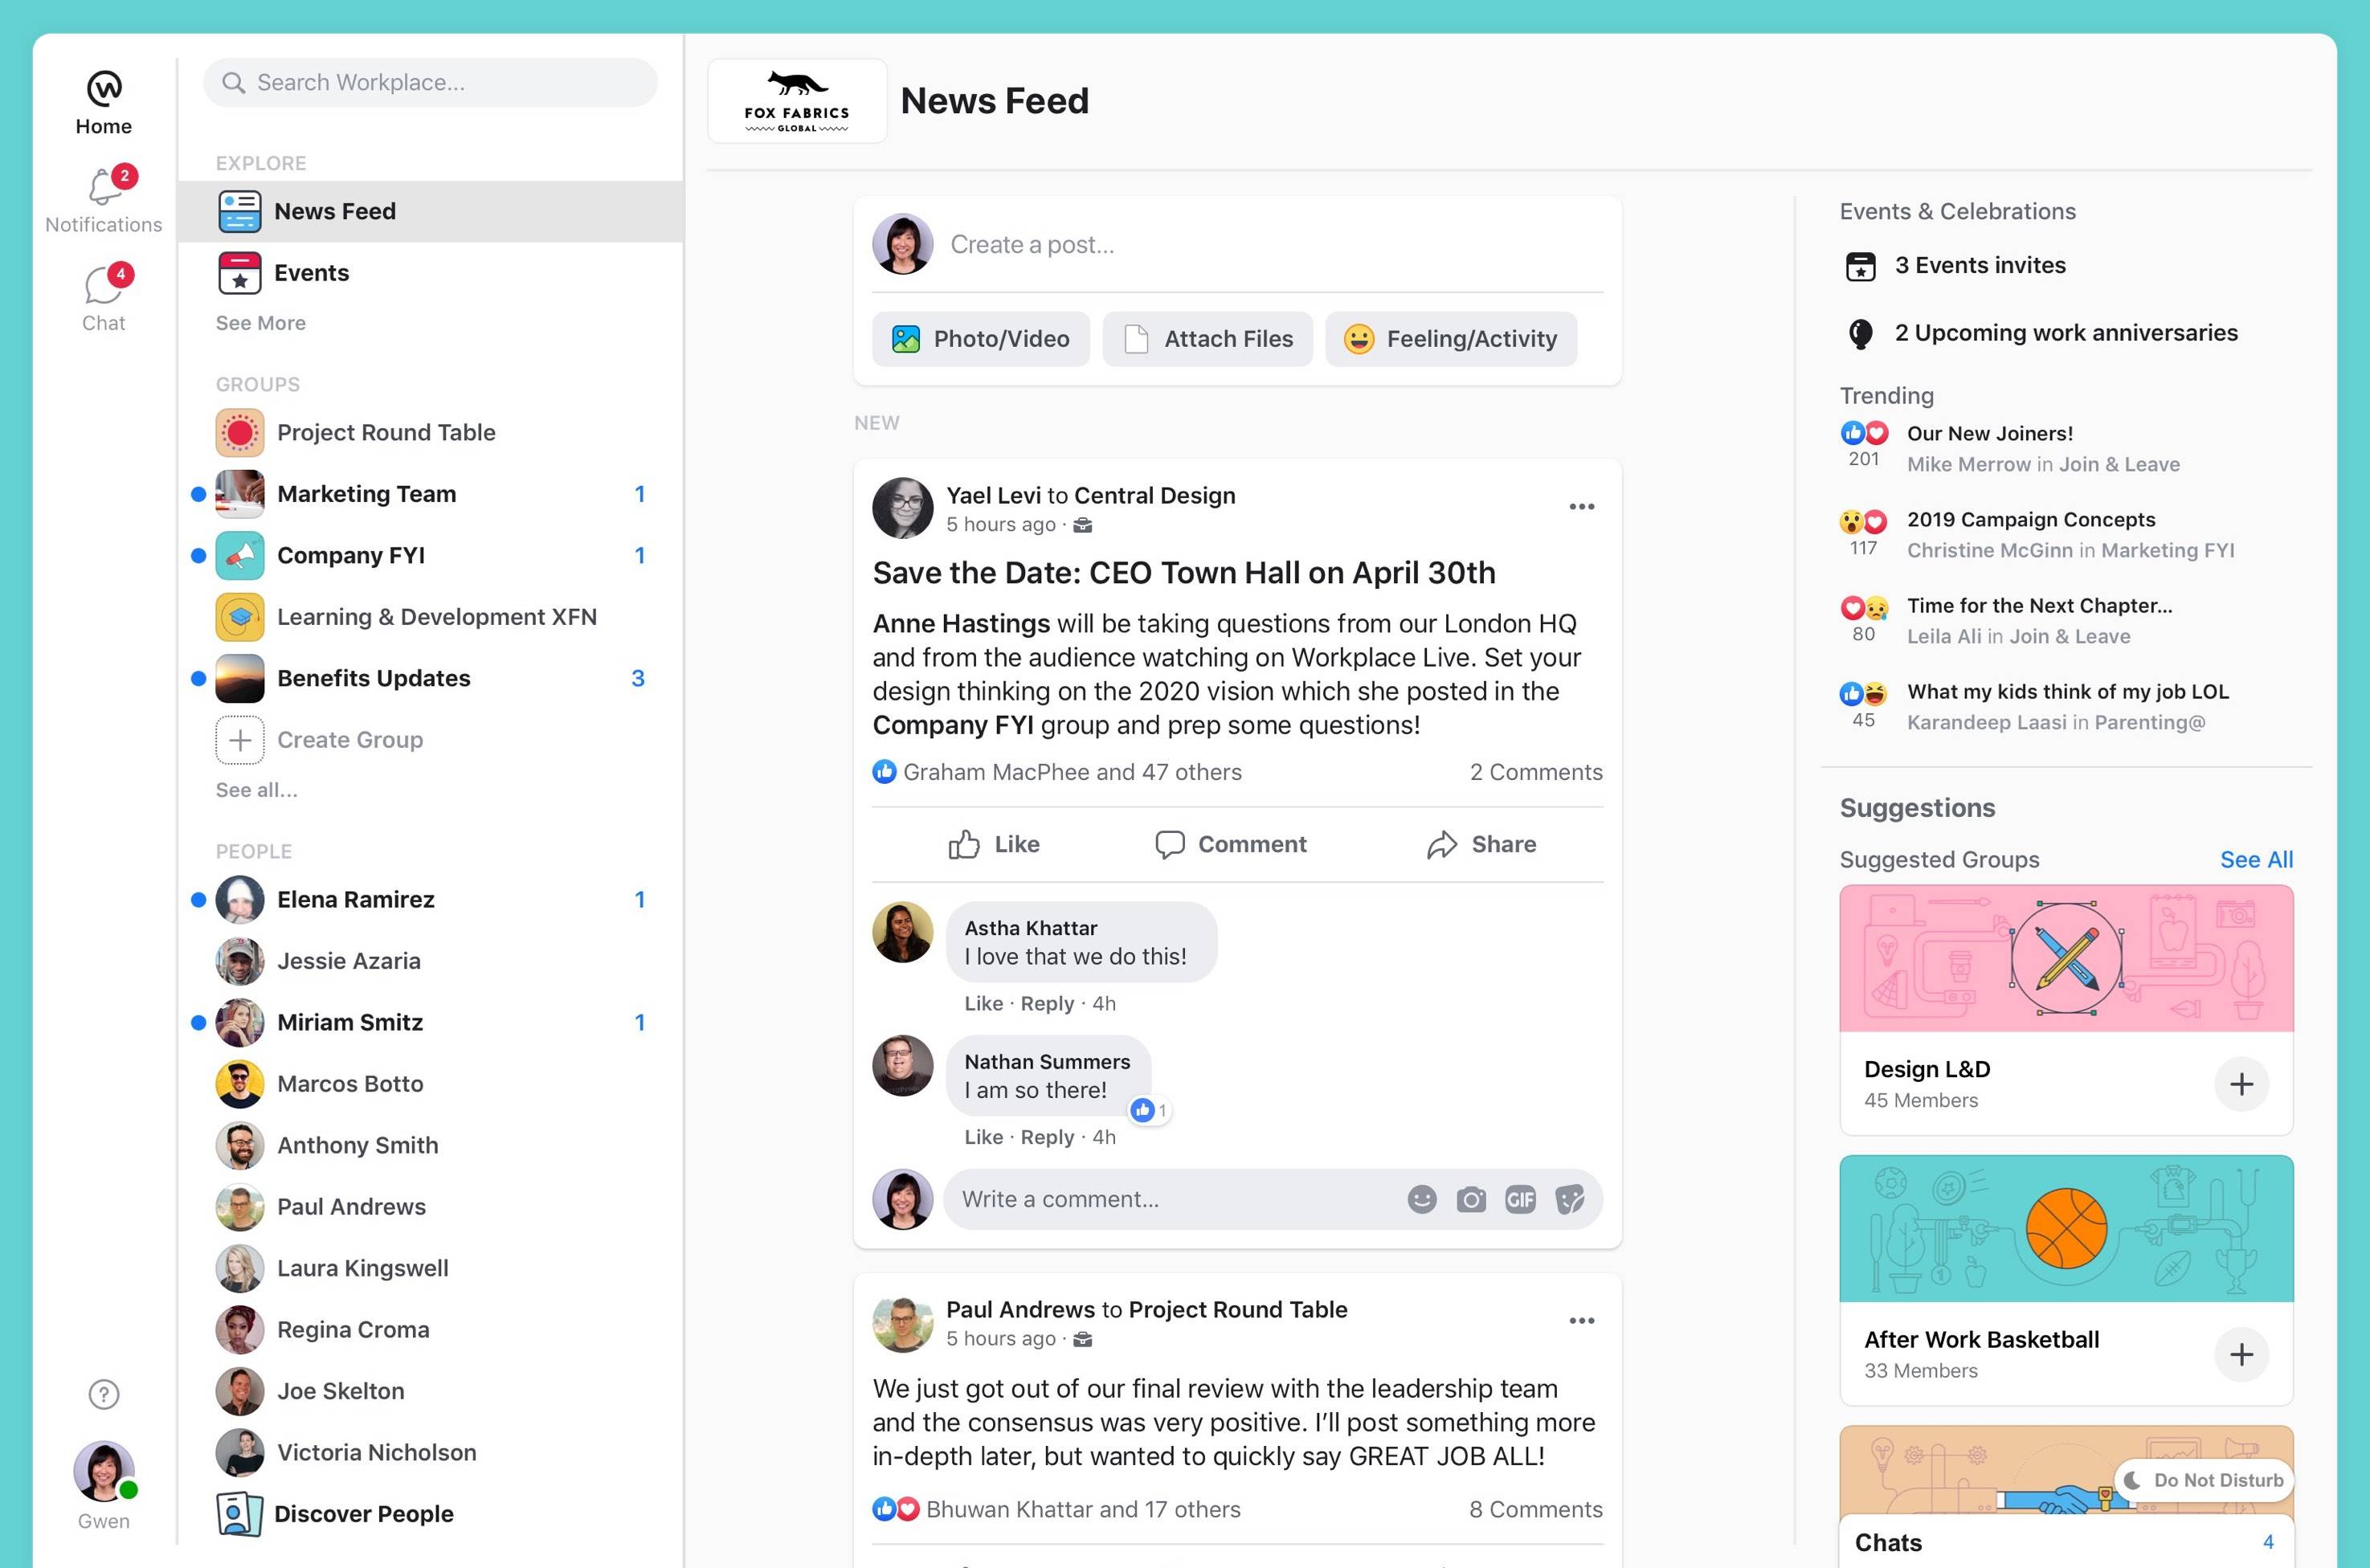Open the Chat panel

[103, 293]
